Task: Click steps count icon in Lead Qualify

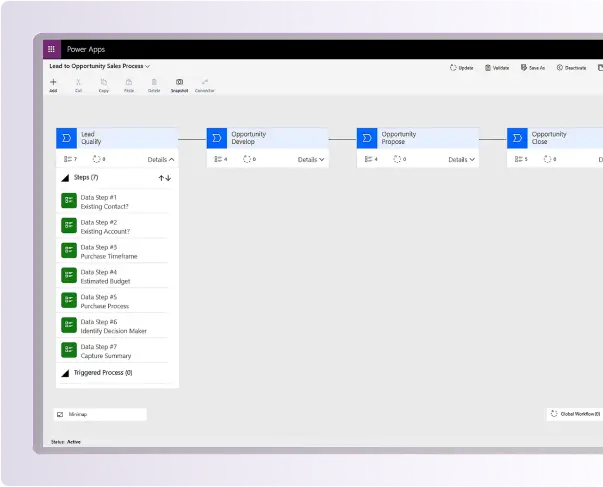Action: (68, 159)
